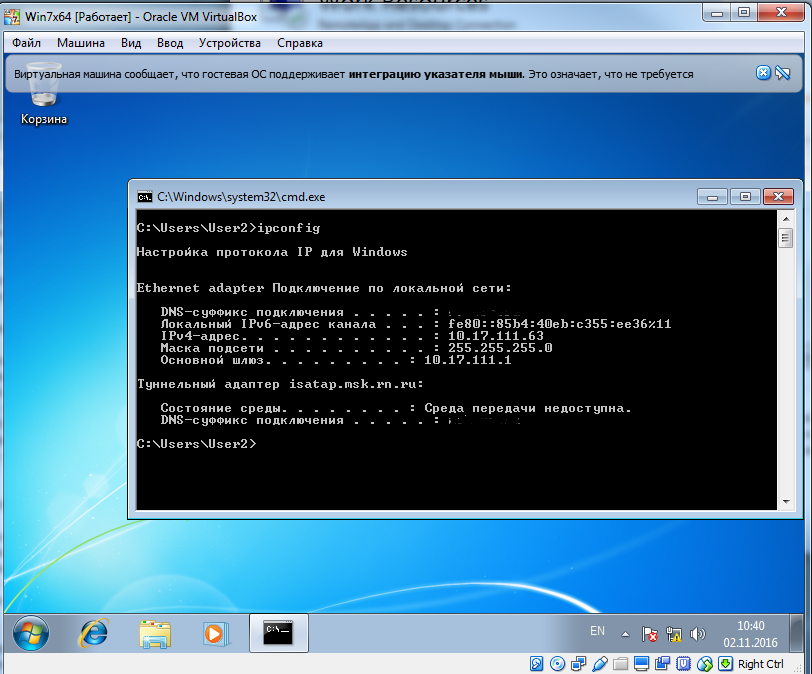
Task: Open the Ввод menu
Action: click(170, 43)
